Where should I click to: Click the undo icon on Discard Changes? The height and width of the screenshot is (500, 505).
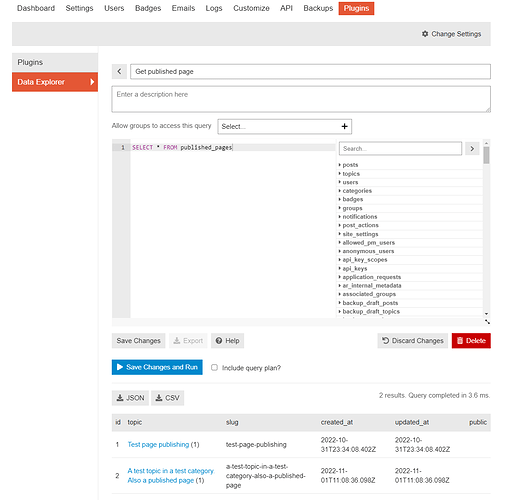(x=386, y=340)
